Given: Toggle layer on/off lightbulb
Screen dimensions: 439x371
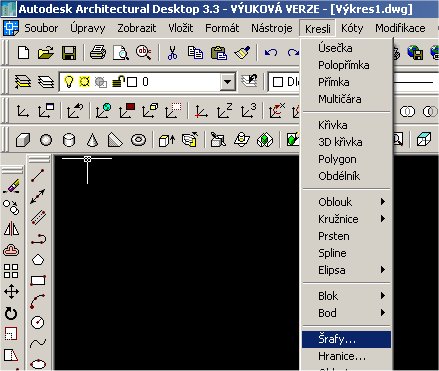Looking at the screenshot, I should click(68, 82).
